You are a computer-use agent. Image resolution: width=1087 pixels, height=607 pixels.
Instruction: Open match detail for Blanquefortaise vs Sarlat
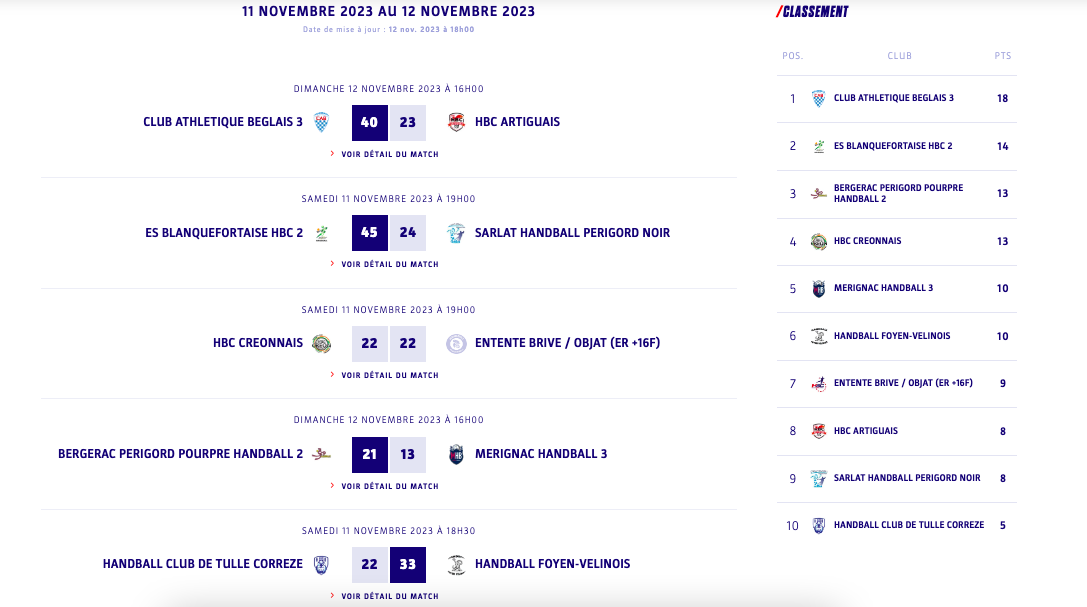coord(389,264)
